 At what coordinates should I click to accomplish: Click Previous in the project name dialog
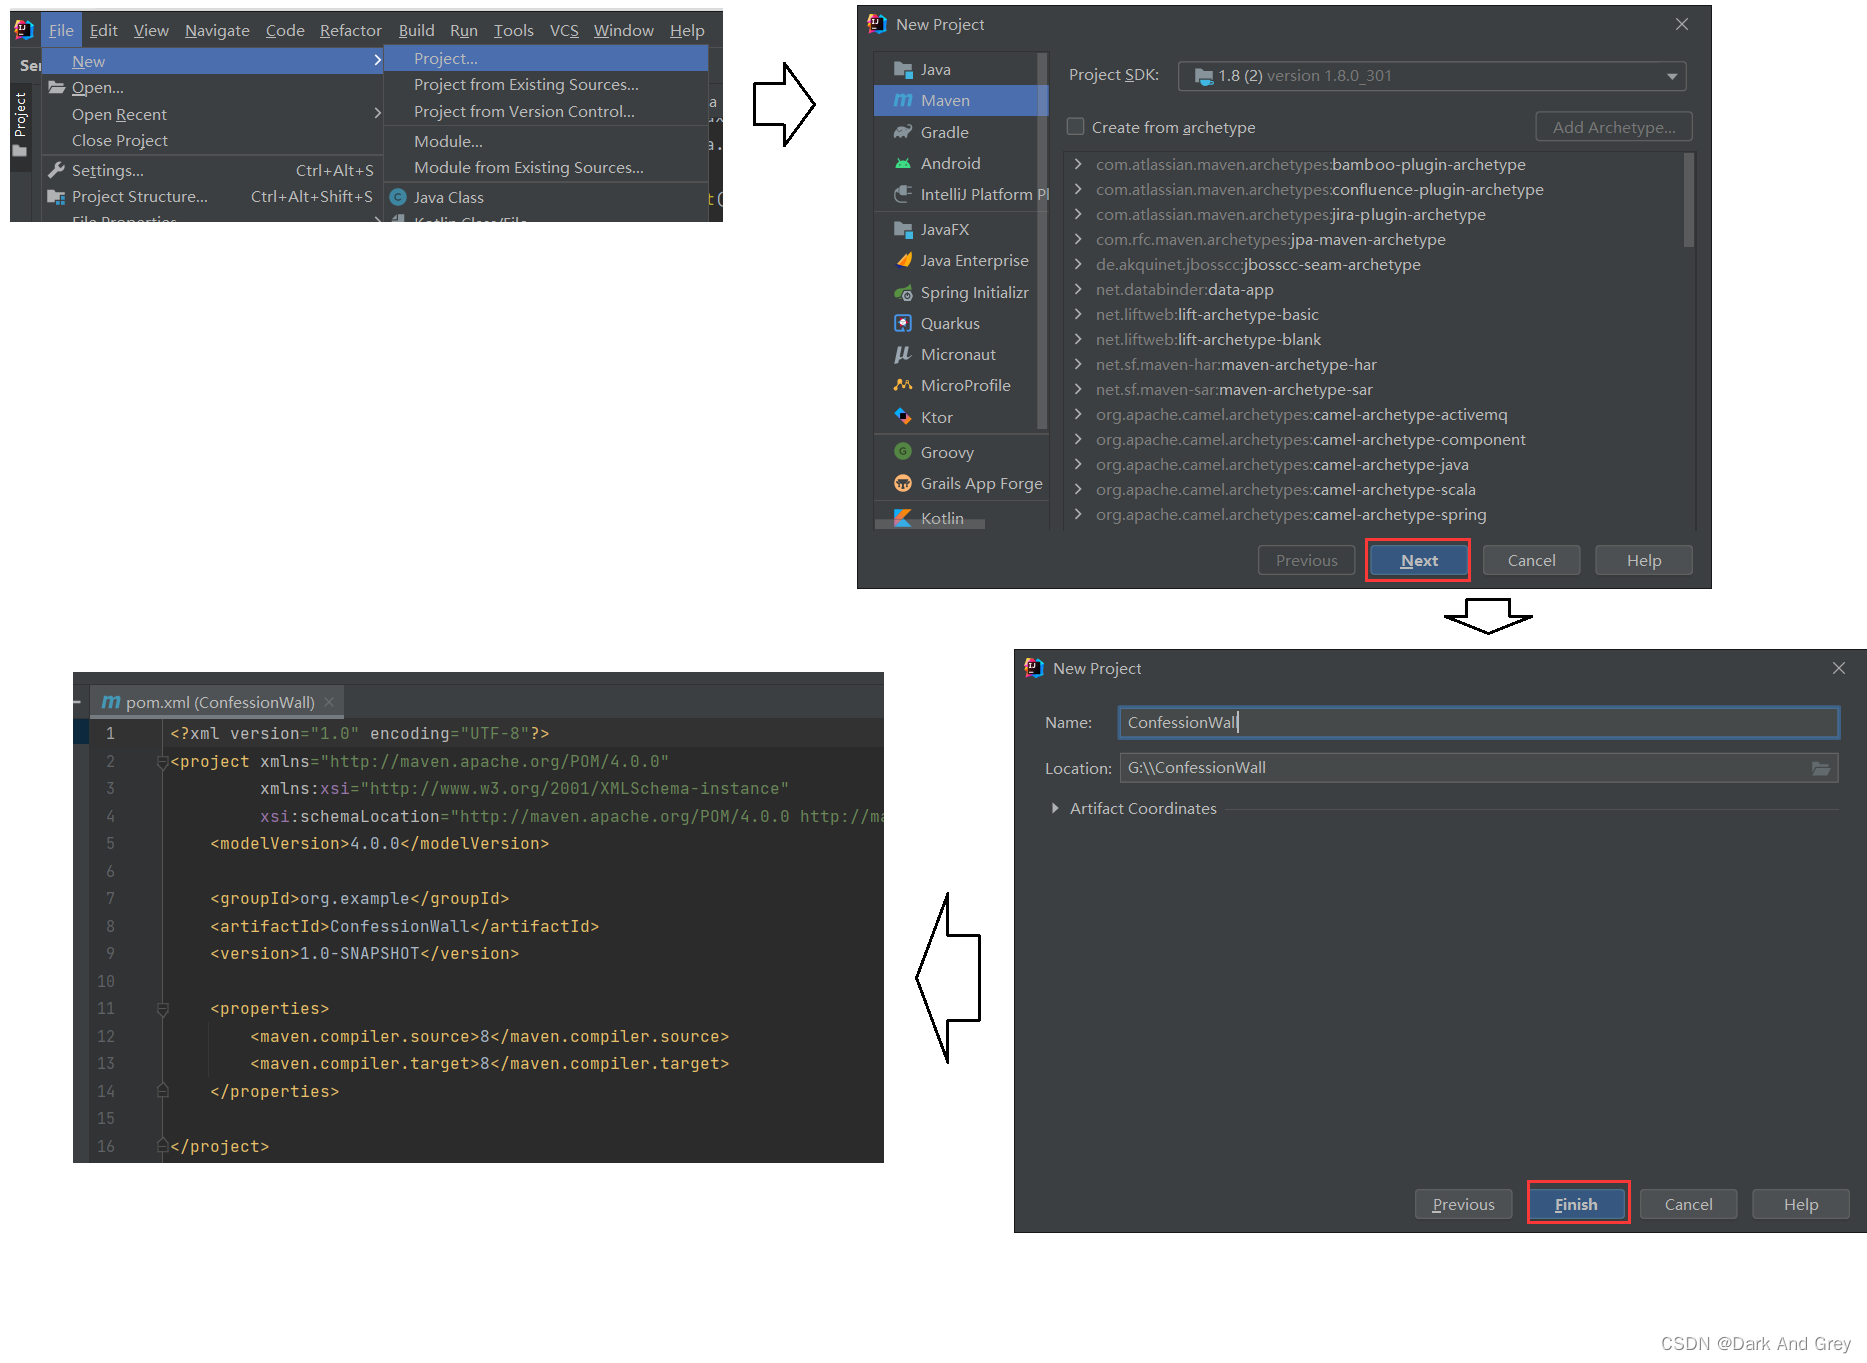(1463, 1204)
